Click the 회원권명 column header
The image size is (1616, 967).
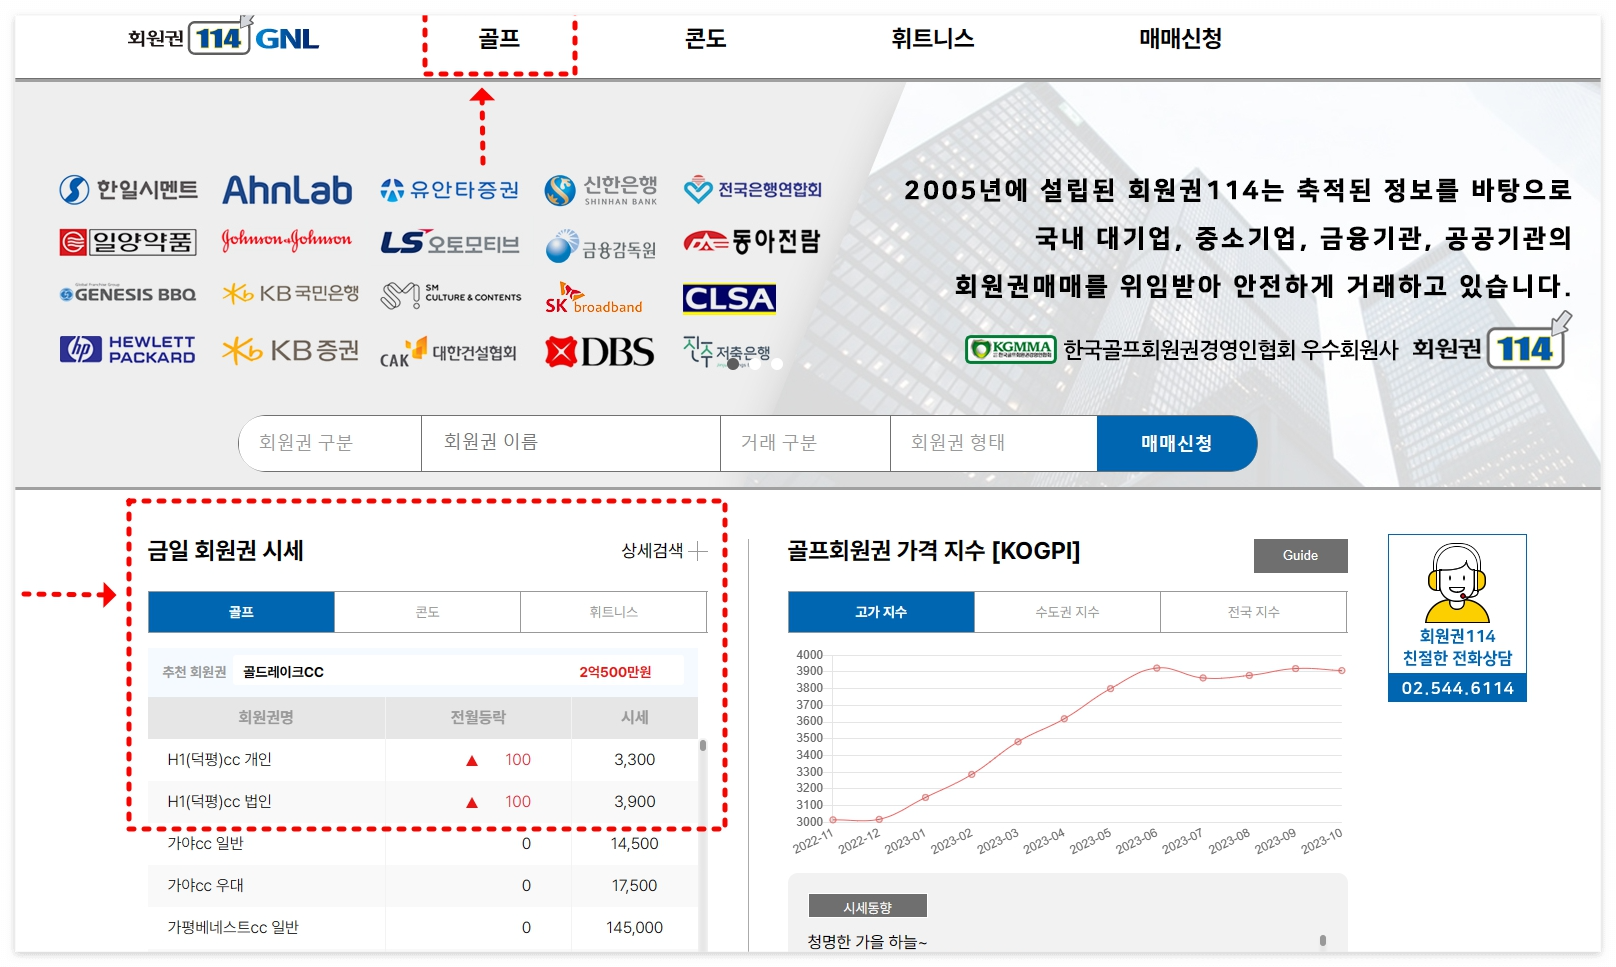266,717
